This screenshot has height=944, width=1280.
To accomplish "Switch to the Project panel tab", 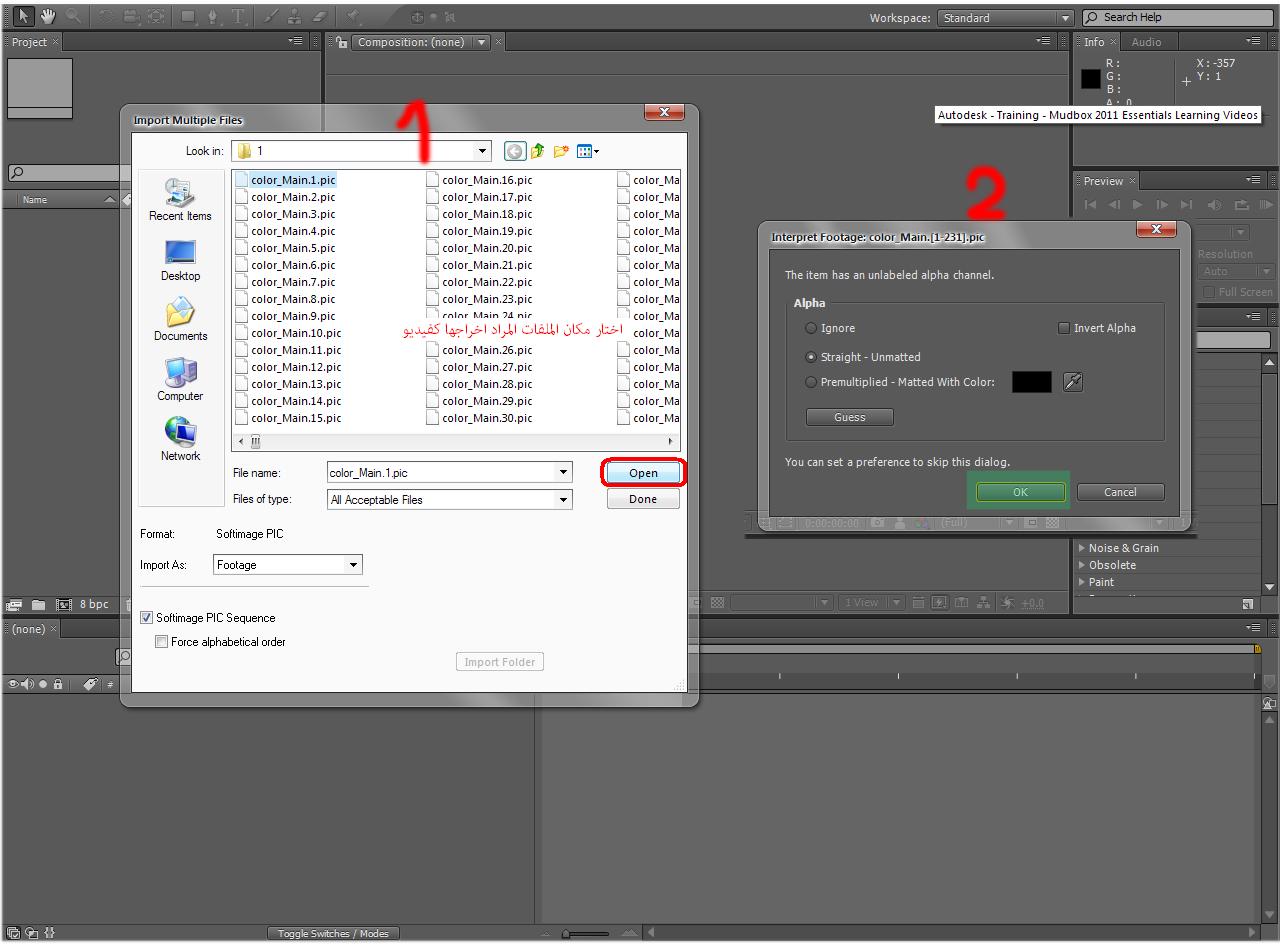I will coord(29,42).
